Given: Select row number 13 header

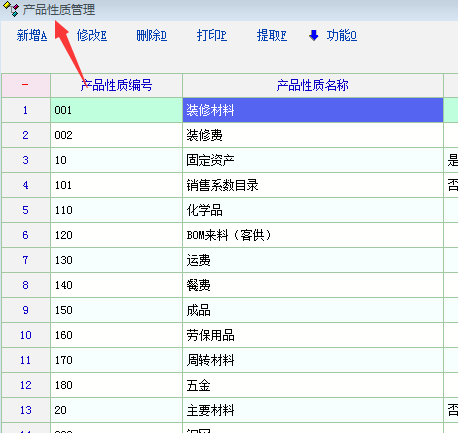Looking at the screenshot, I should pos(26,410).
